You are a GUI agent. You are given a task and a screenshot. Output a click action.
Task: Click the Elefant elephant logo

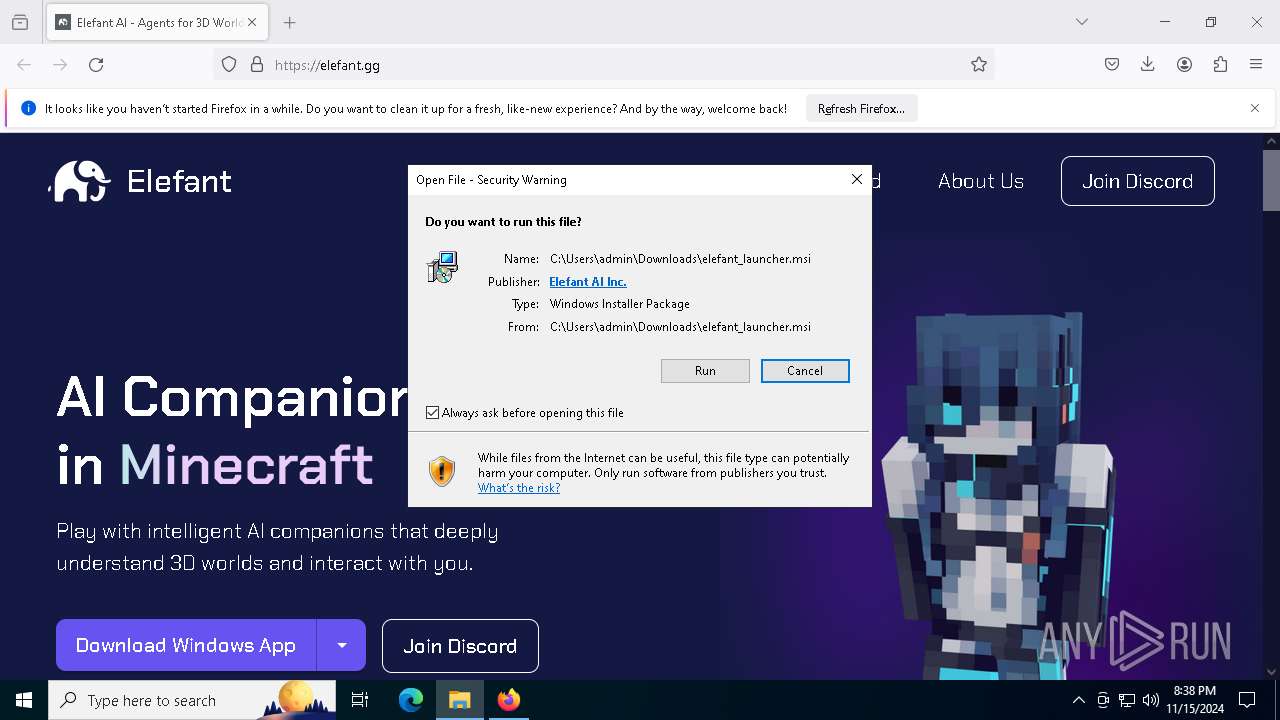click(79, 181)
